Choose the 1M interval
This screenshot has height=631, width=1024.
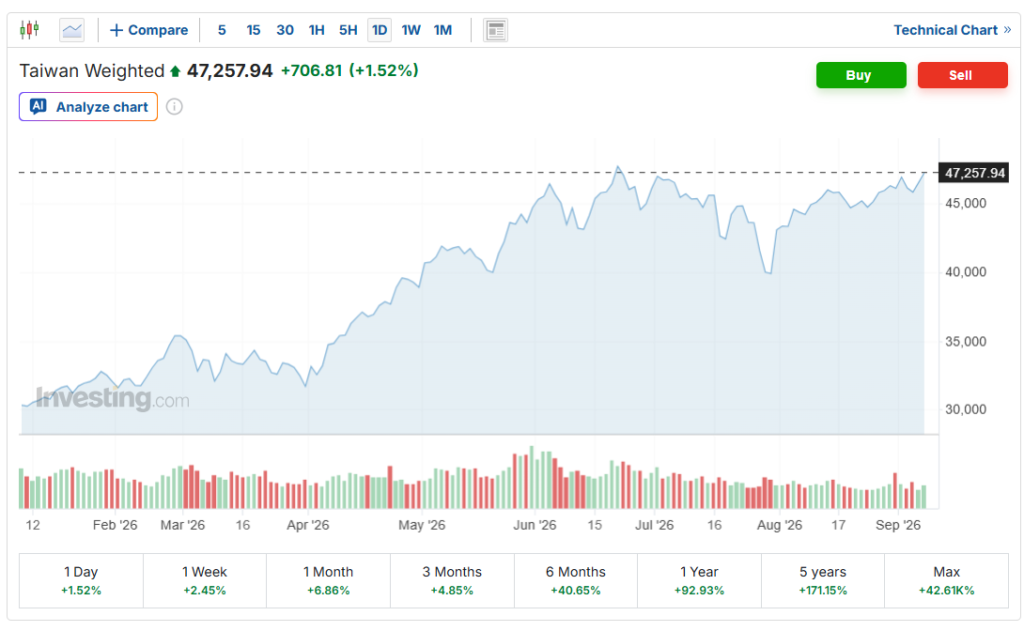(443, 30)
